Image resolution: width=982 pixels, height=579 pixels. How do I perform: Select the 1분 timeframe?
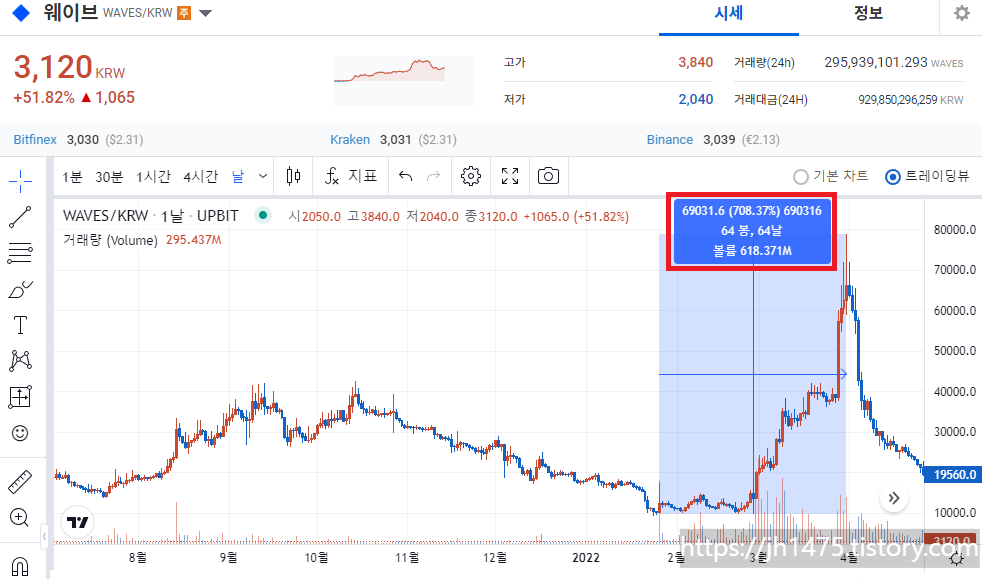pyautogui.click(x=72, y=177)
